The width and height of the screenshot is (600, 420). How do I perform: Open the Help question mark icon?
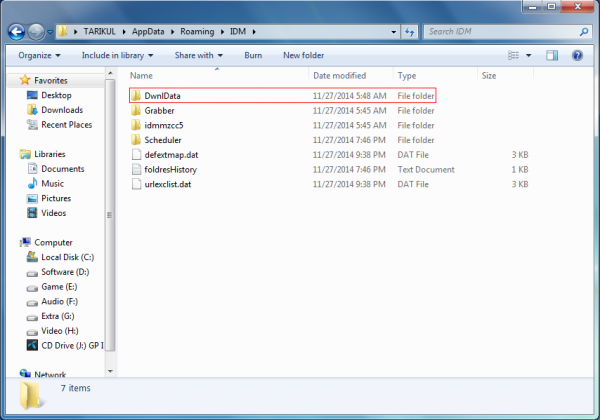pyautogui.click(x=577, y=55)
